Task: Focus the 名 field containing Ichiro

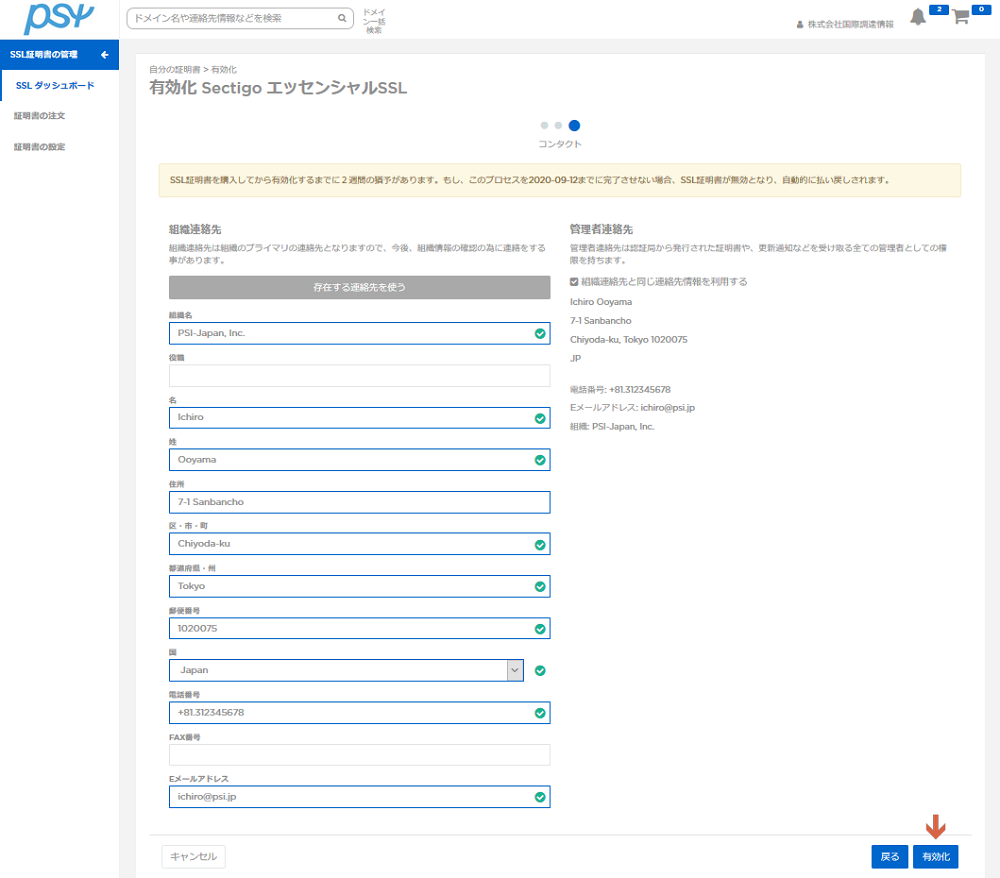Action: (360, 418)
